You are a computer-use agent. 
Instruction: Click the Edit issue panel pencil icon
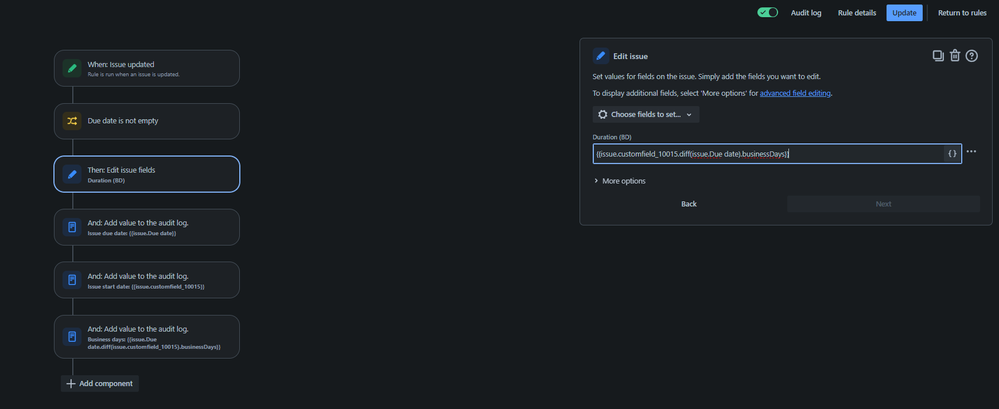point(601,56)
